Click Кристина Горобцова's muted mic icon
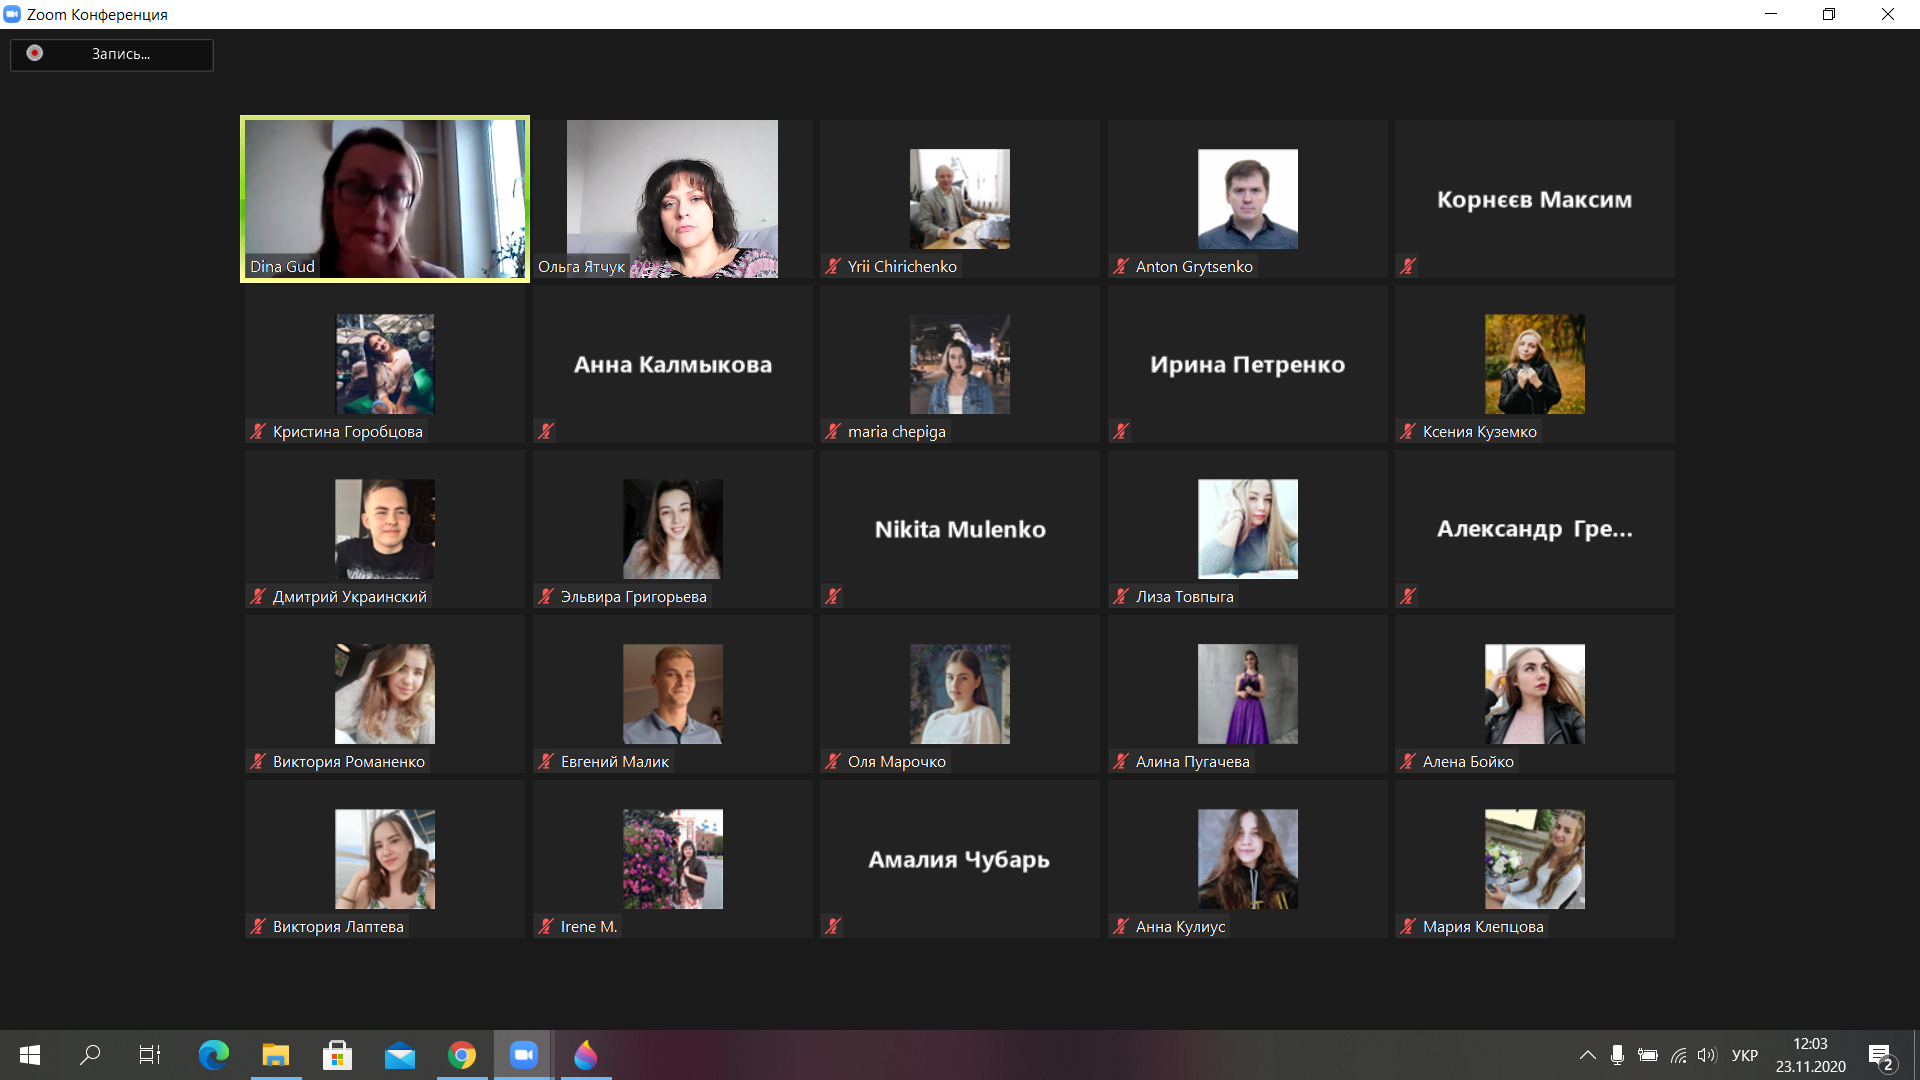This screenshot has width=1920, height=1080. (x=258, y=431)
